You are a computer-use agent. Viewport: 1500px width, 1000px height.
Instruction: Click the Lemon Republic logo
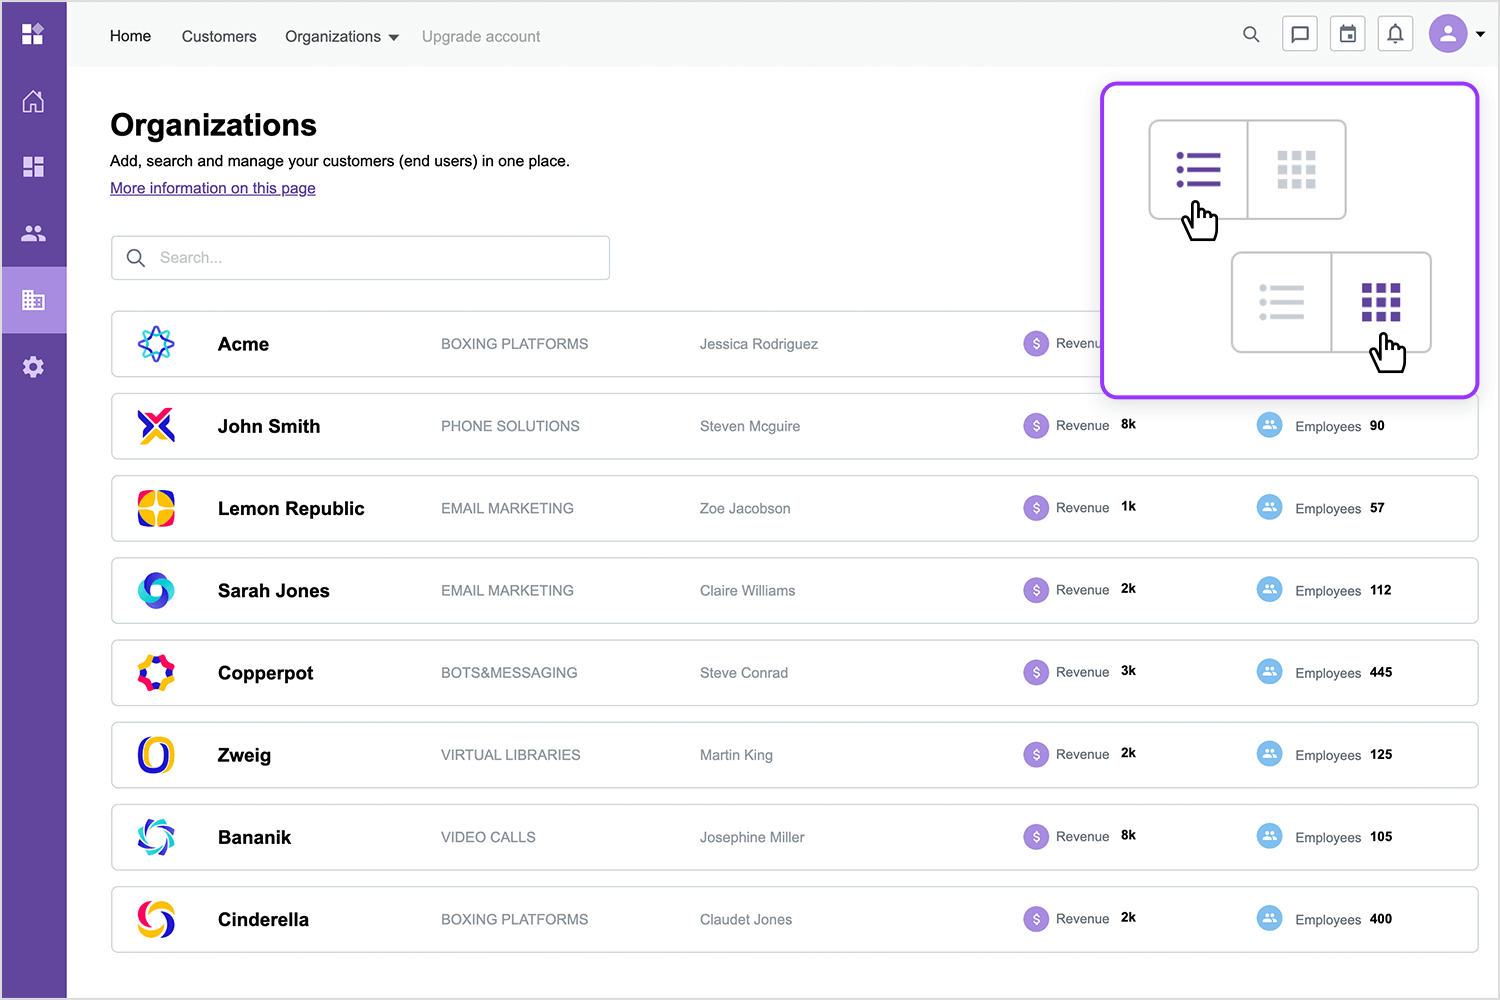(156, 508)
